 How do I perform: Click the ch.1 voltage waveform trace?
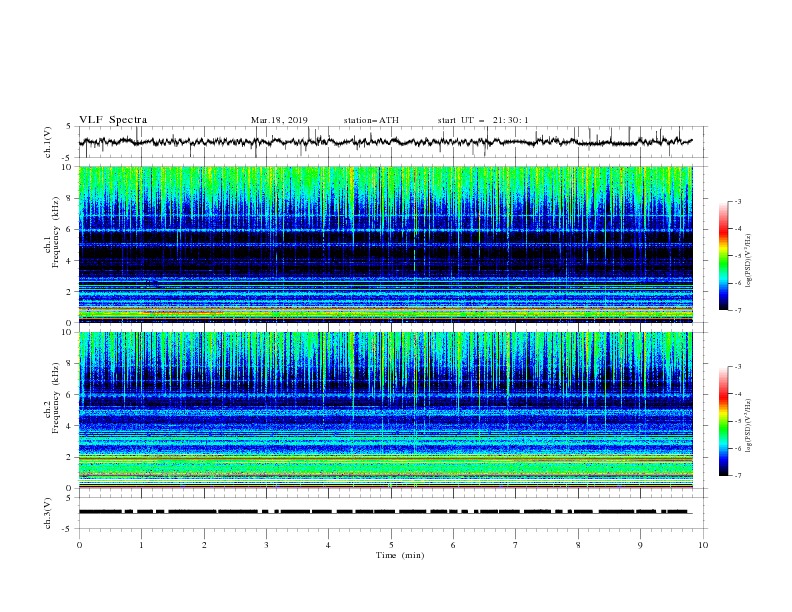385,142
